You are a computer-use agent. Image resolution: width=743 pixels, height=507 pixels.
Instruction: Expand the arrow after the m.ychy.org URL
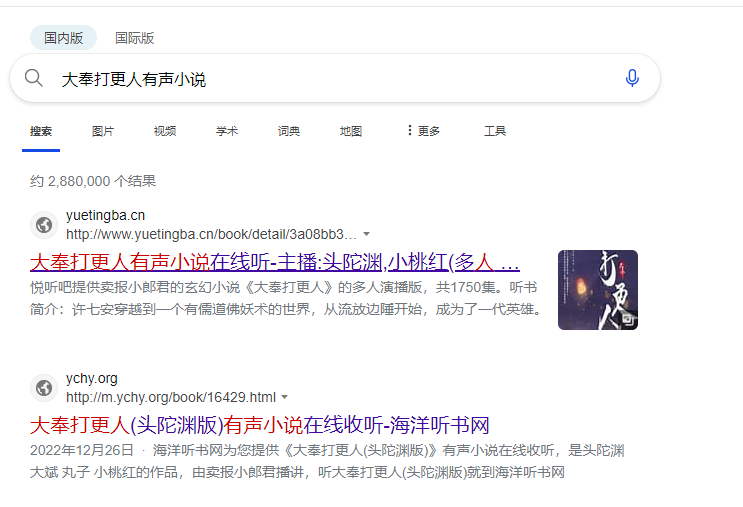point(284,397)
